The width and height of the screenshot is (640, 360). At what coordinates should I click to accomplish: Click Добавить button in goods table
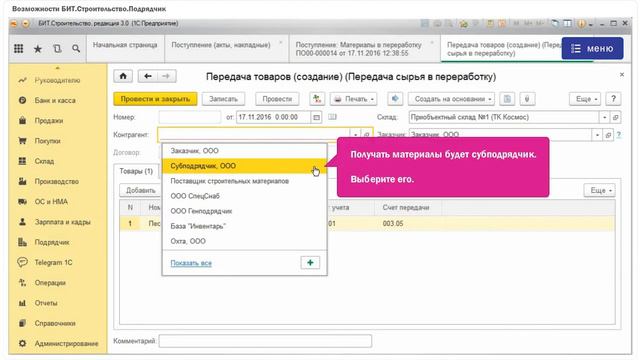(140, 190)
